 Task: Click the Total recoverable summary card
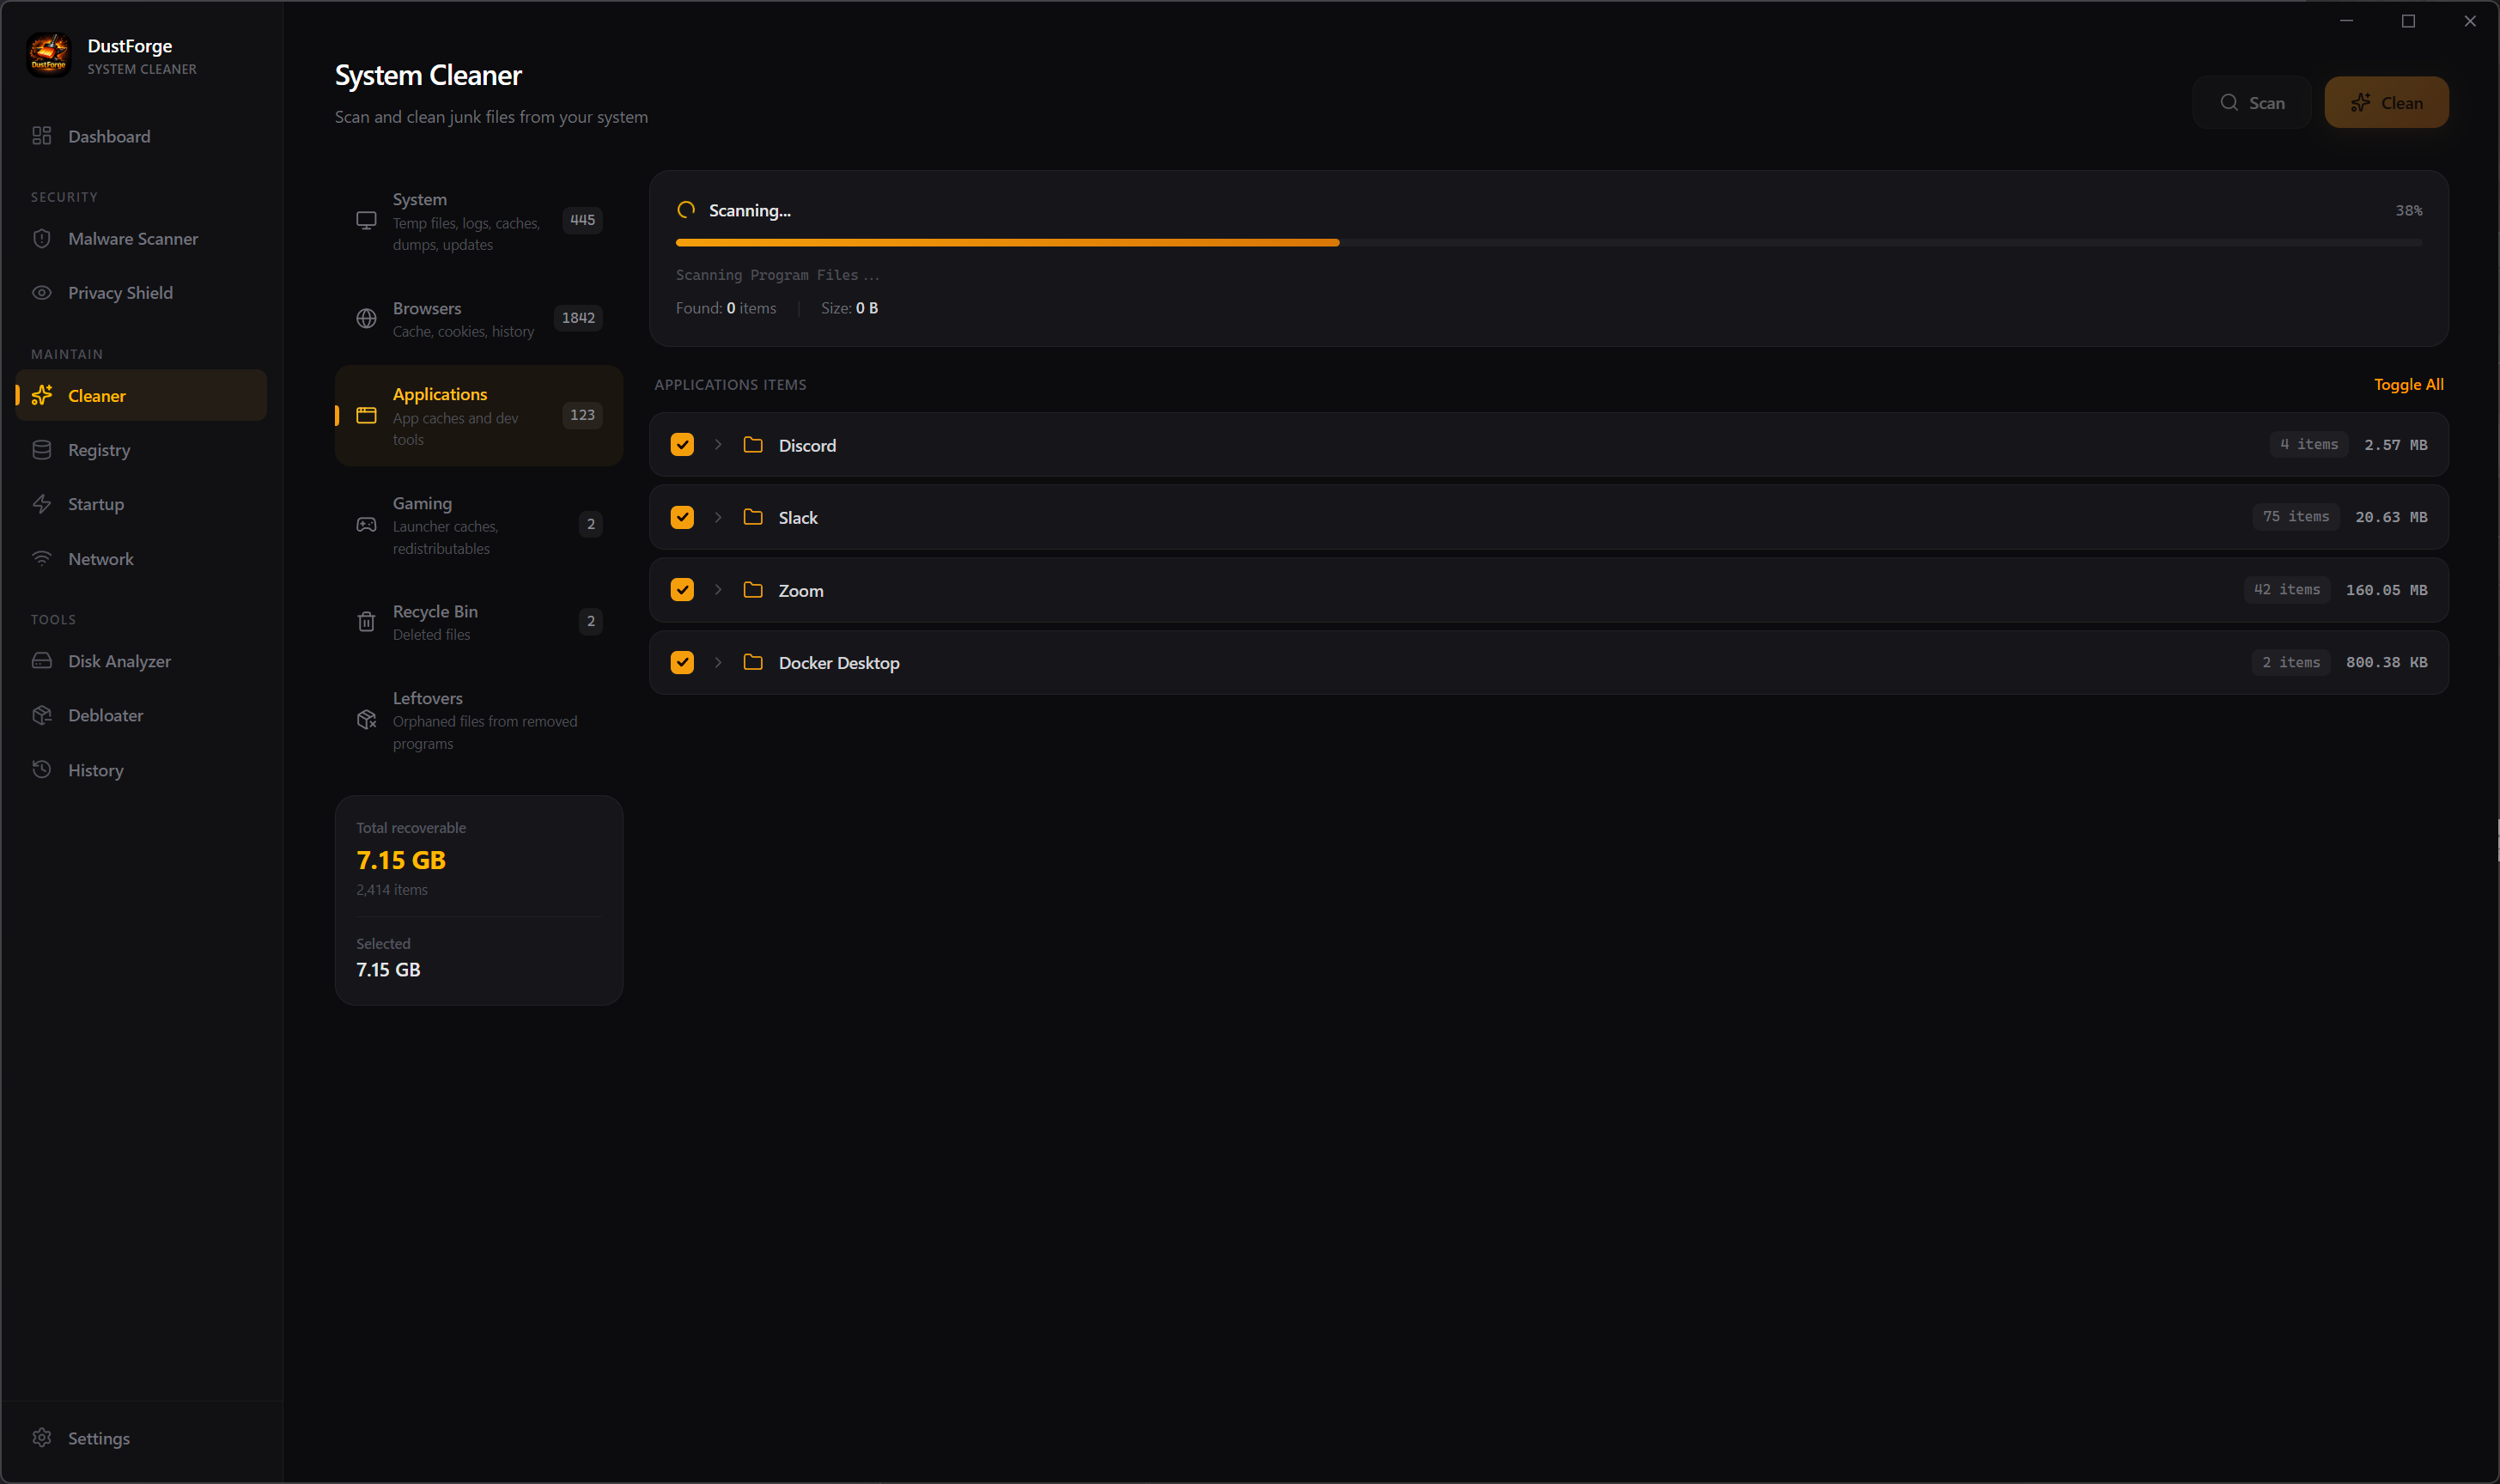click(x=478, y=899)
